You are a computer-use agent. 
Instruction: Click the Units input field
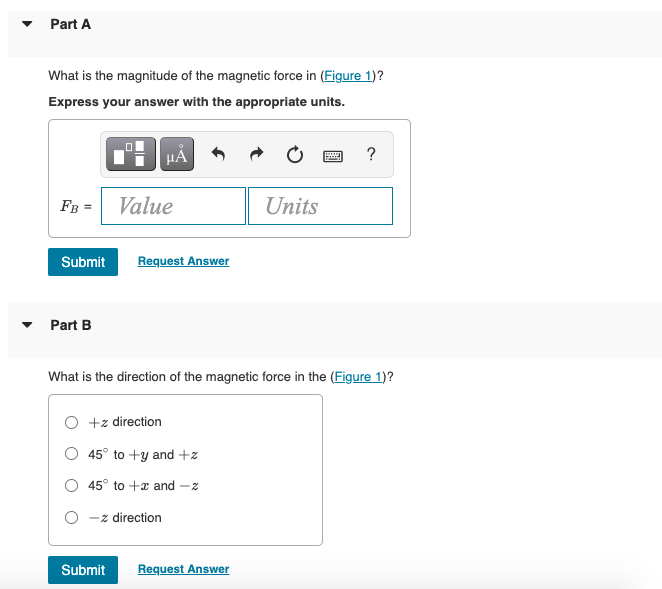coord(320,206)
